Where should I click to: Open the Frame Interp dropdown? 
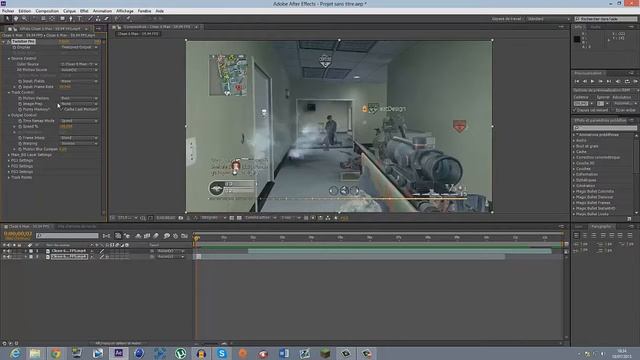click(79, 138)
